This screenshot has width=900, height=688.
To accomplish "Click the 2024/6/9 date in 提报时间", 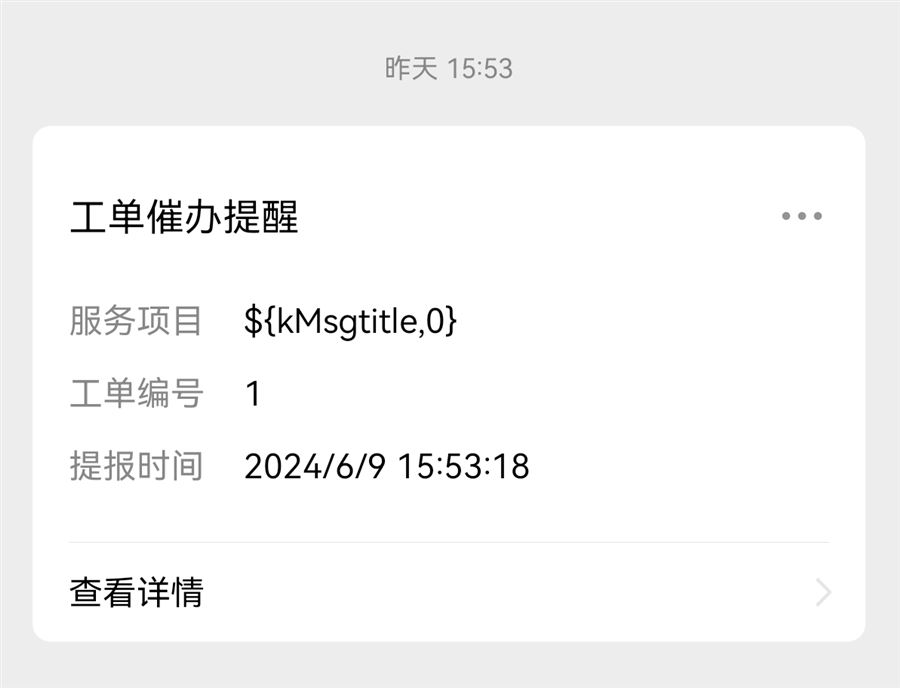I will tap(314, 466).
